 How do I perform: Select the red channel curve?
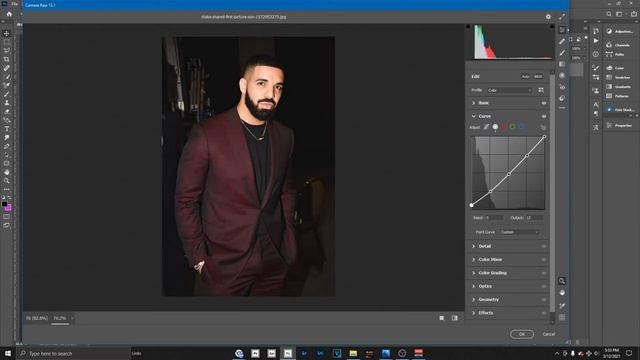[x=504, y=127]
